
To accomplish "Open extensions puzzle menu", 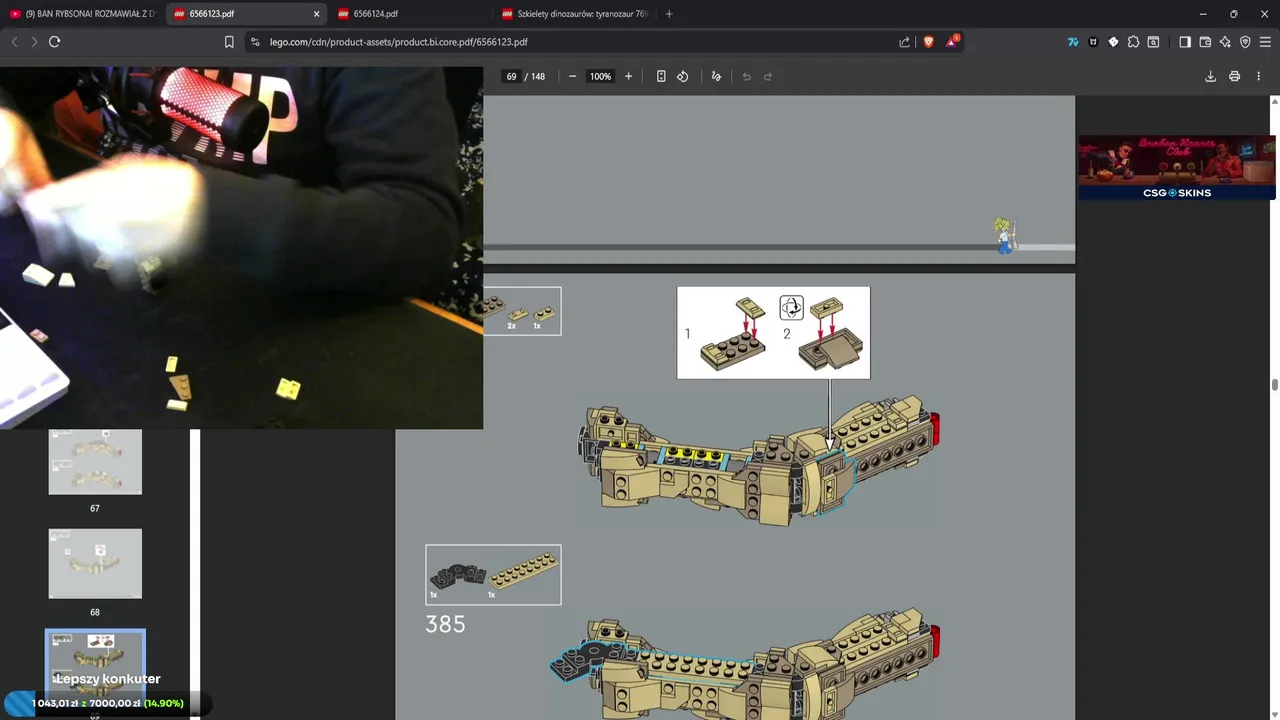I will (x=1133, y=42).
